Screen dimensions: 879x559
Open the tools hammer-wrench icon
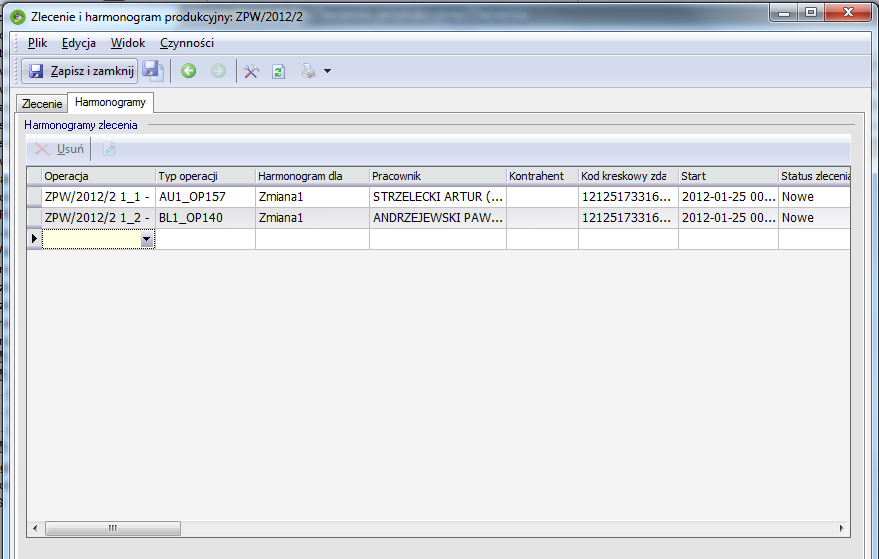point(251,71)
